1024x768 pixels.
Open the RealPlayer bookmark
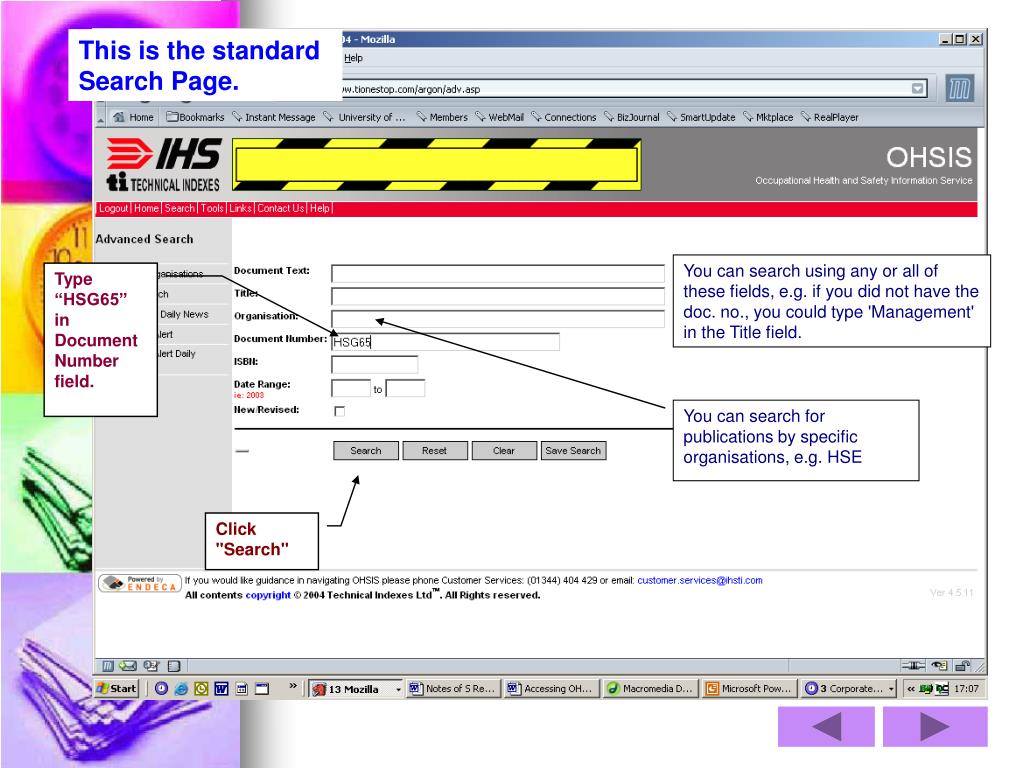click(x=829, y=117)
